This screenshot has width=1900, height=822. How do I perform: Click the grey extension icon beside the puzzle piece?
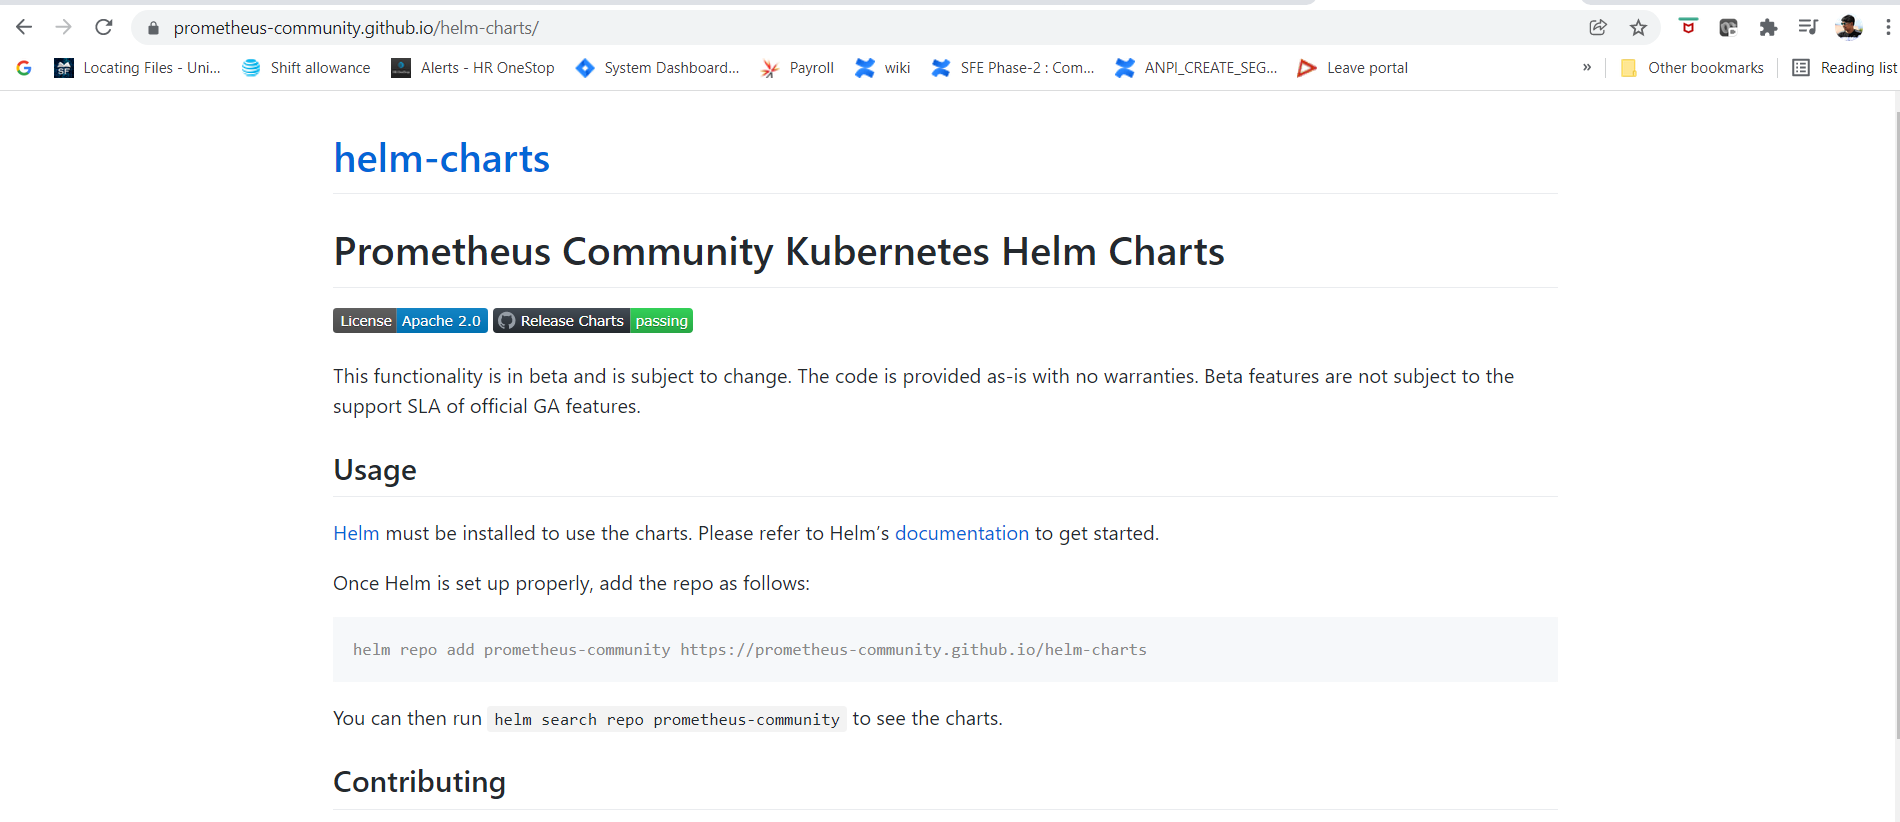point(1728,28)
